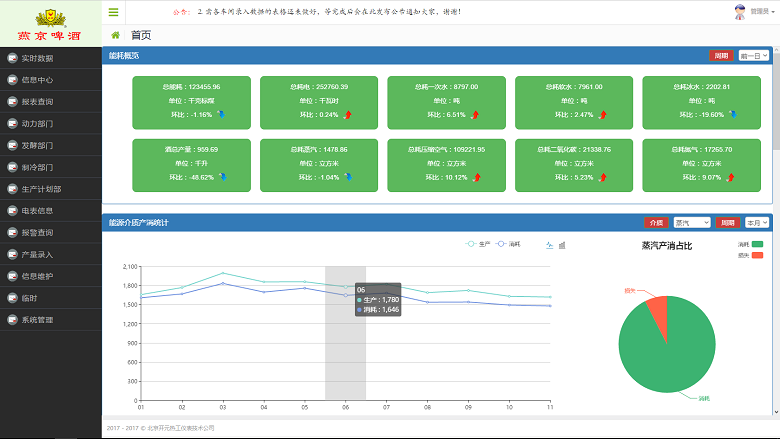780x439 pixels.
Task: Click the 蒸汽产消占比 pie chart title
Action: click(x=667, y=246)
